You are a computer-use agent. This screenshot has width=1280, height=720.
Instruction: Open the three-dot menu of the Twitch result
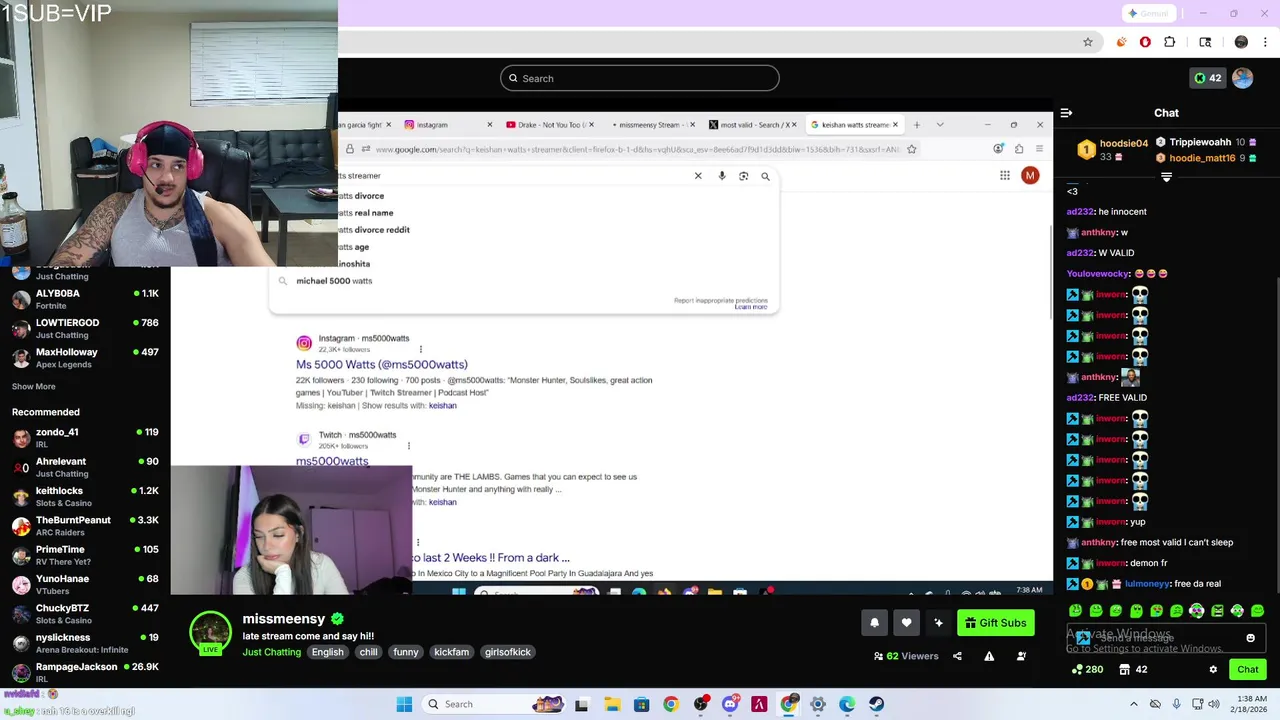coord(409,446)
